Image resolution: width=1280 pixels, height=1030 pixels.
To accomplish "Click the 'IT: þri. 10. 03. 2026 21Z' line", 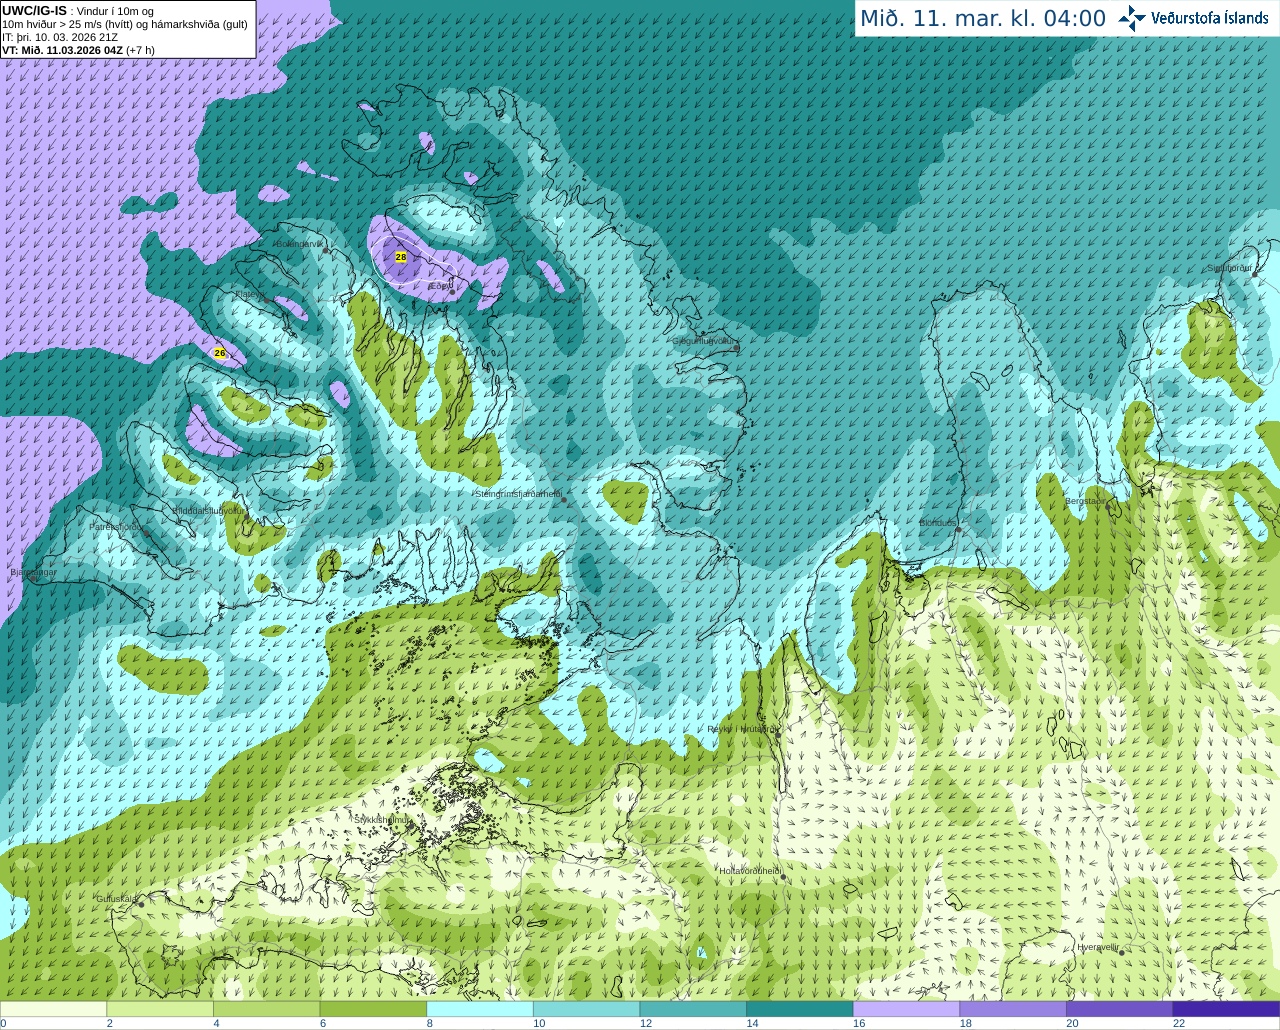I will pos(60,37).
